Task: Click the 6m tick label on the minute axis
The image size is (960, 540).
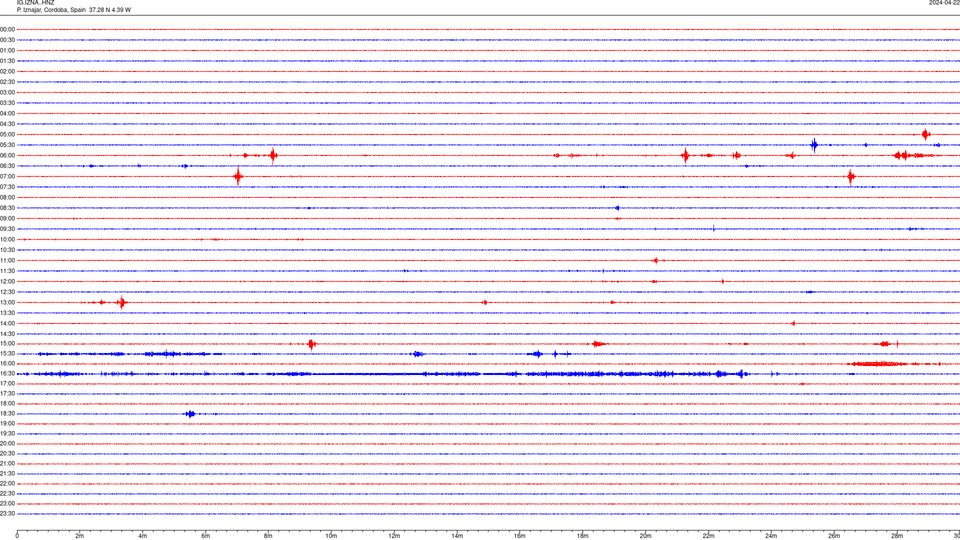Action: (206, 536)
